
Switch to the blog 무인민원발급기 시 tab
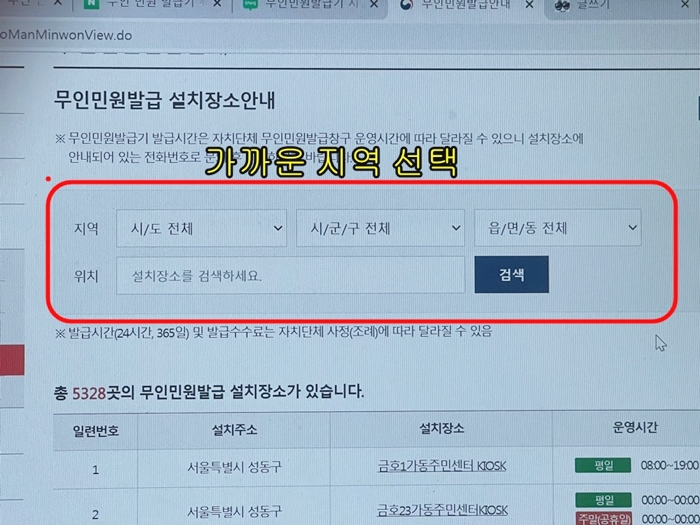coord(308,5)
